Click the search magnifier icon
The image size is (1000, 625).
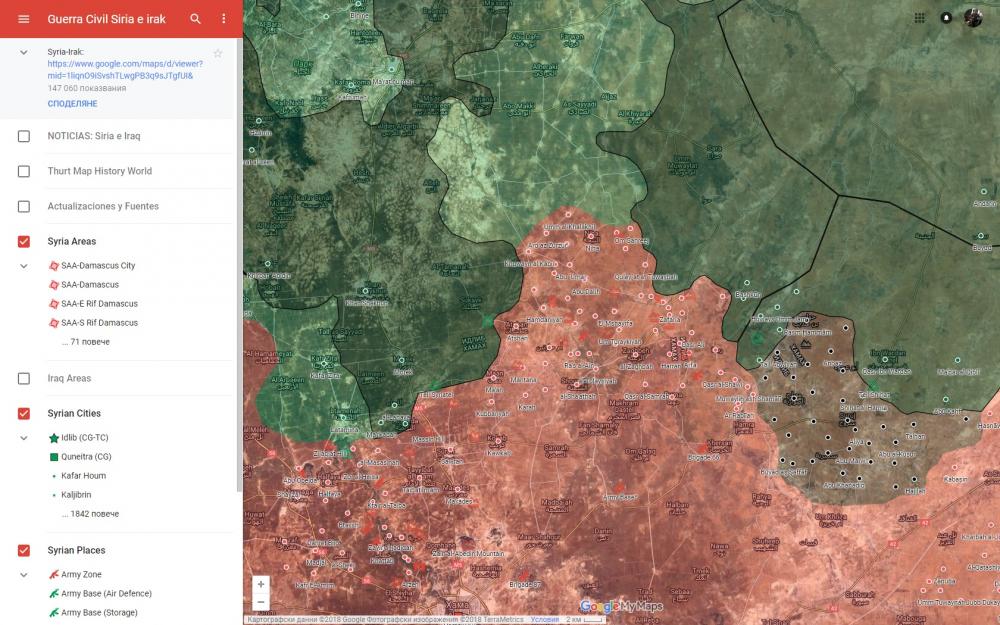click(196, 19)
